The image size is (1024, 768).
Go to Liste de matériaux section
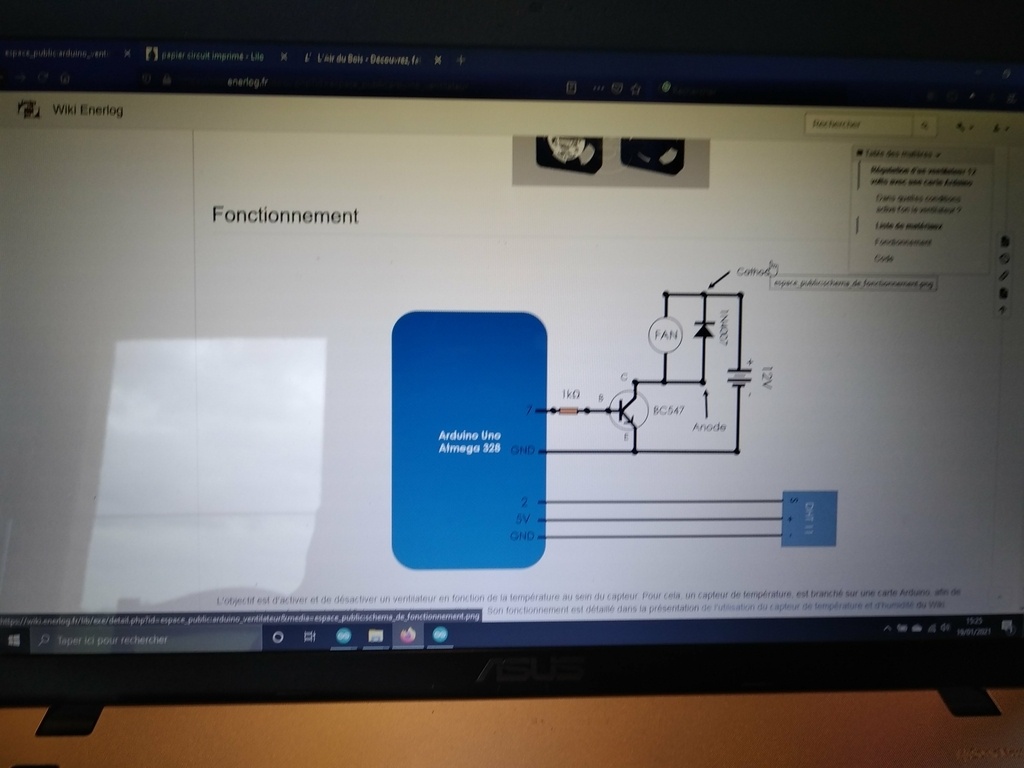(x=908, y=226)
